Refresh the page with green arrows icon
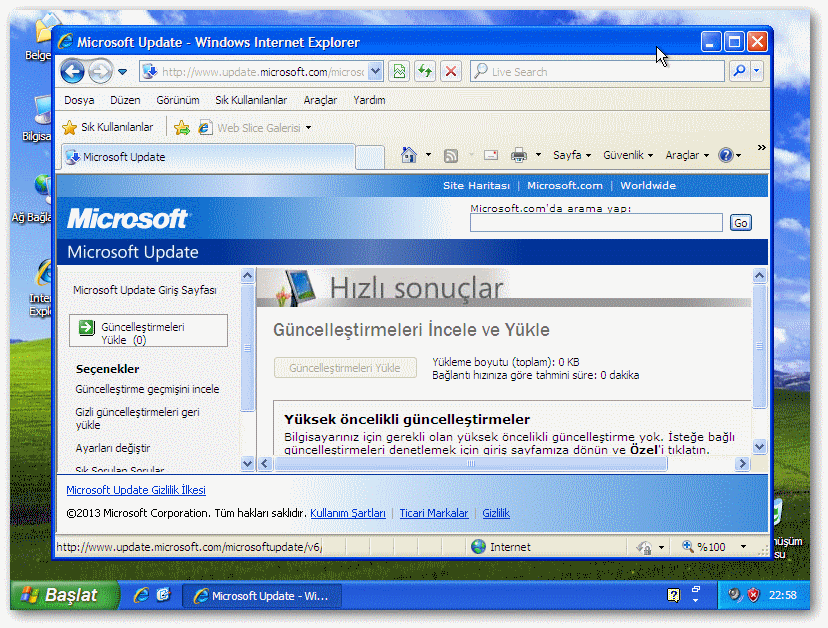The width and height of the screenshot is (828, 628). coord(425,71)
